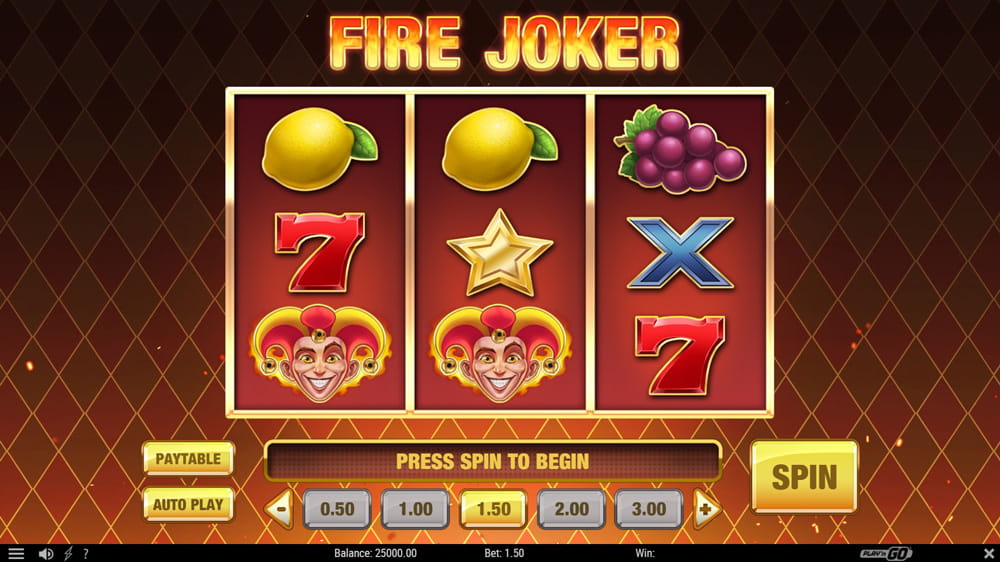The height and width of the screenshot is (562, 1000).
Task: Choose the 3.00 bet value
Action: pyautogui.click(x=649, y=509)
